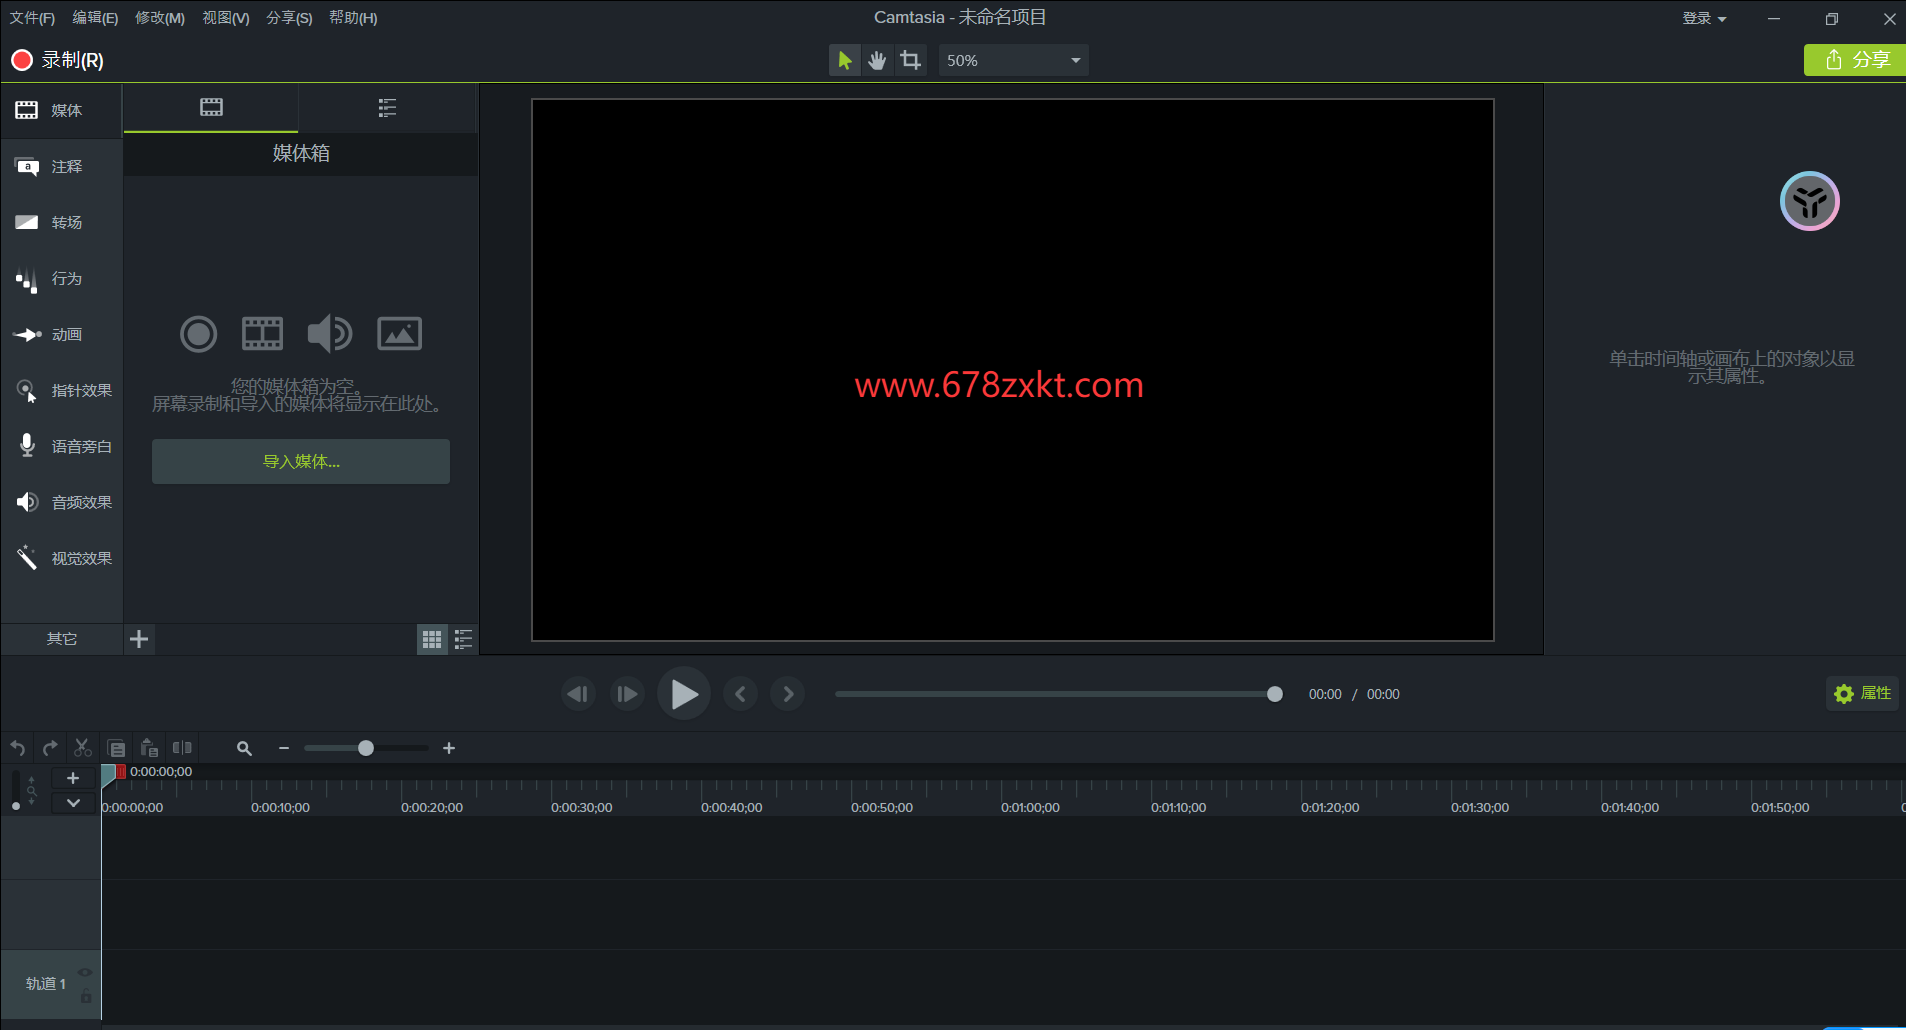
Task: Switch to the library list tab beside media bin
Action: [387, 108]
